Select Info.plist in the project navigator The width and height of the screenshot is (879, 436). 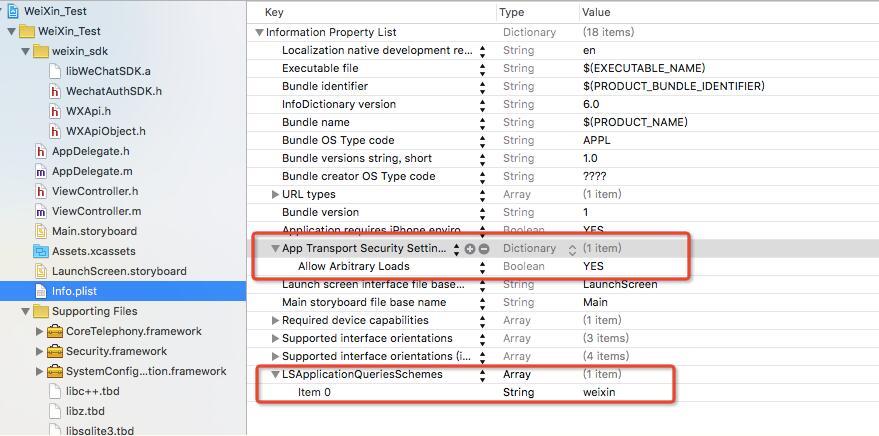(76, 291)
